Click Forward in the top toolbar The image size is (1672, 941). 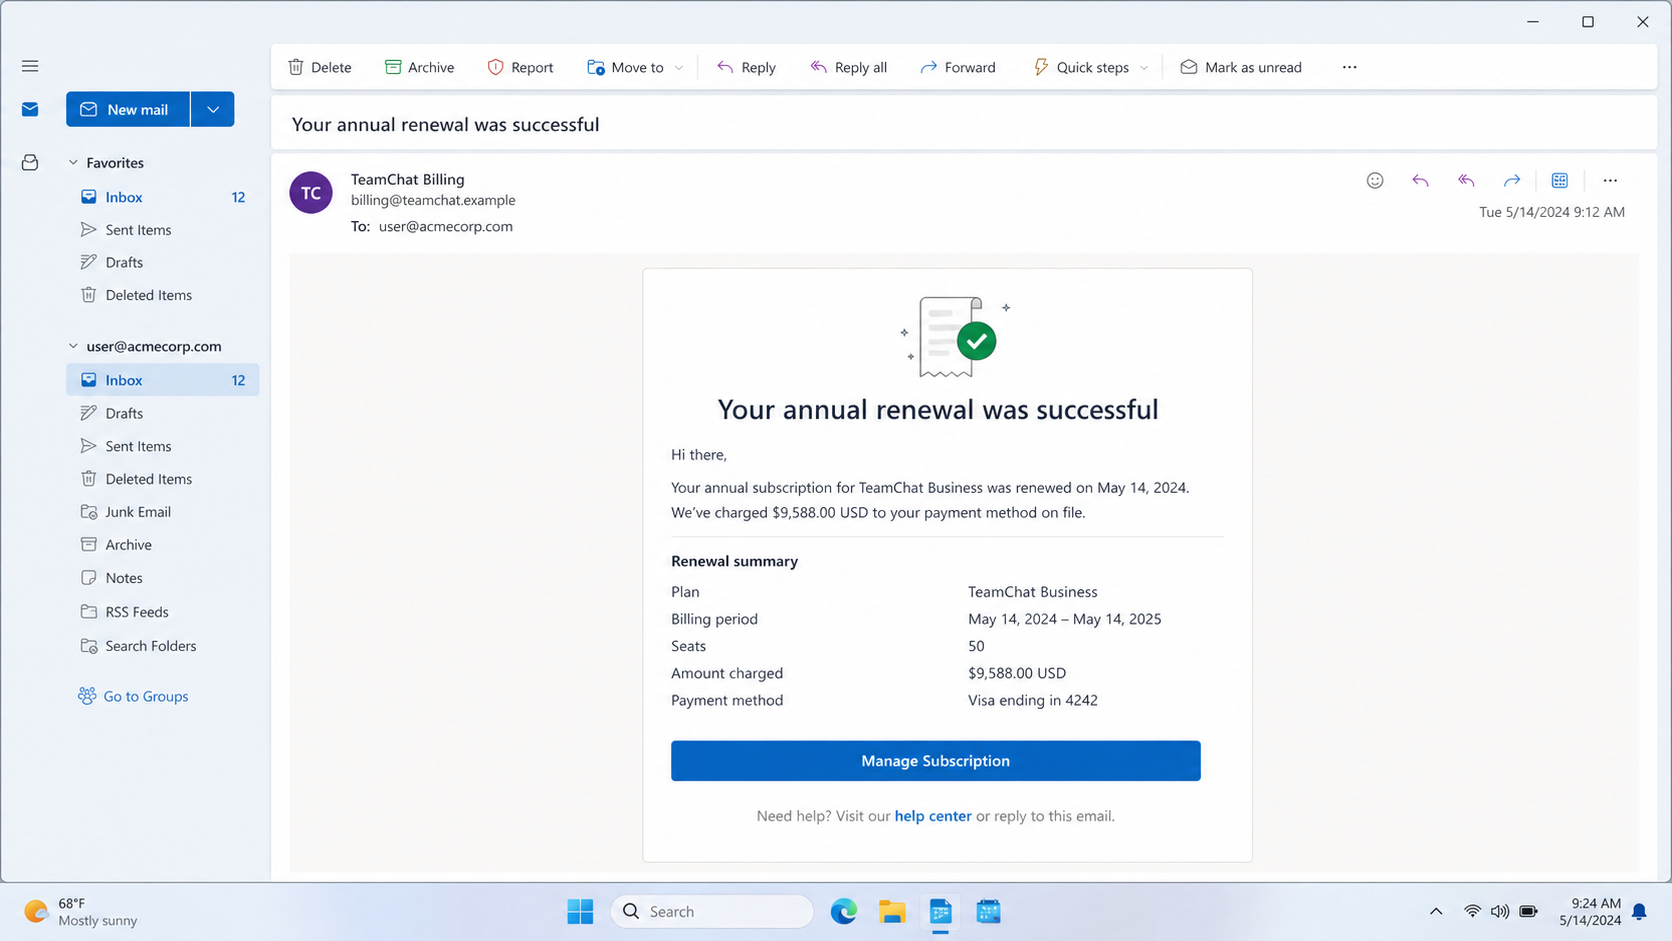click(x=958, y=67)
